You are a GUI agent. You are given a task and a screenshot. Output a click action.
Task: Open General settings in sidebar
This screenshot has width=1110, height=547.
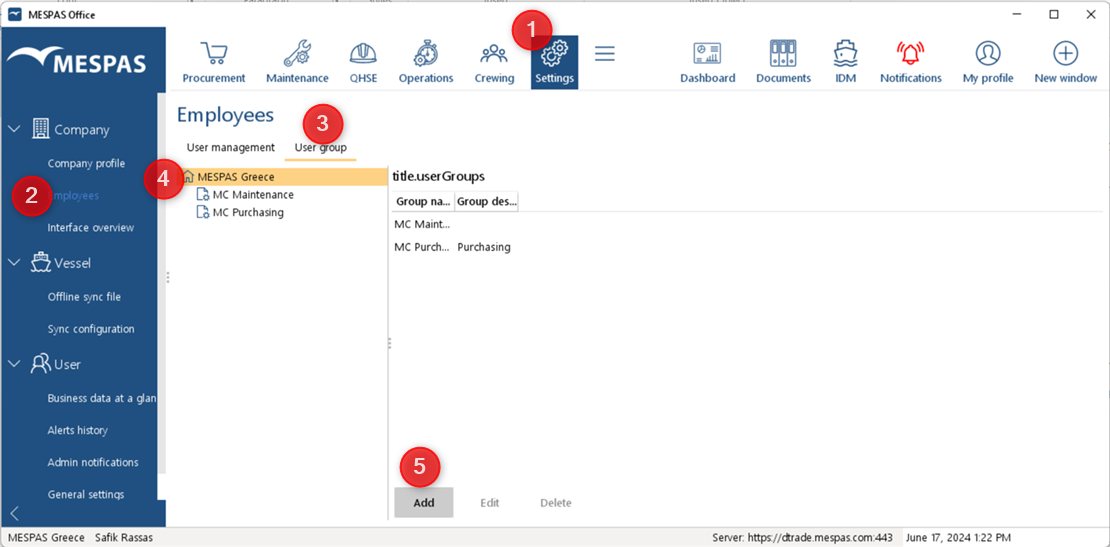86,494
